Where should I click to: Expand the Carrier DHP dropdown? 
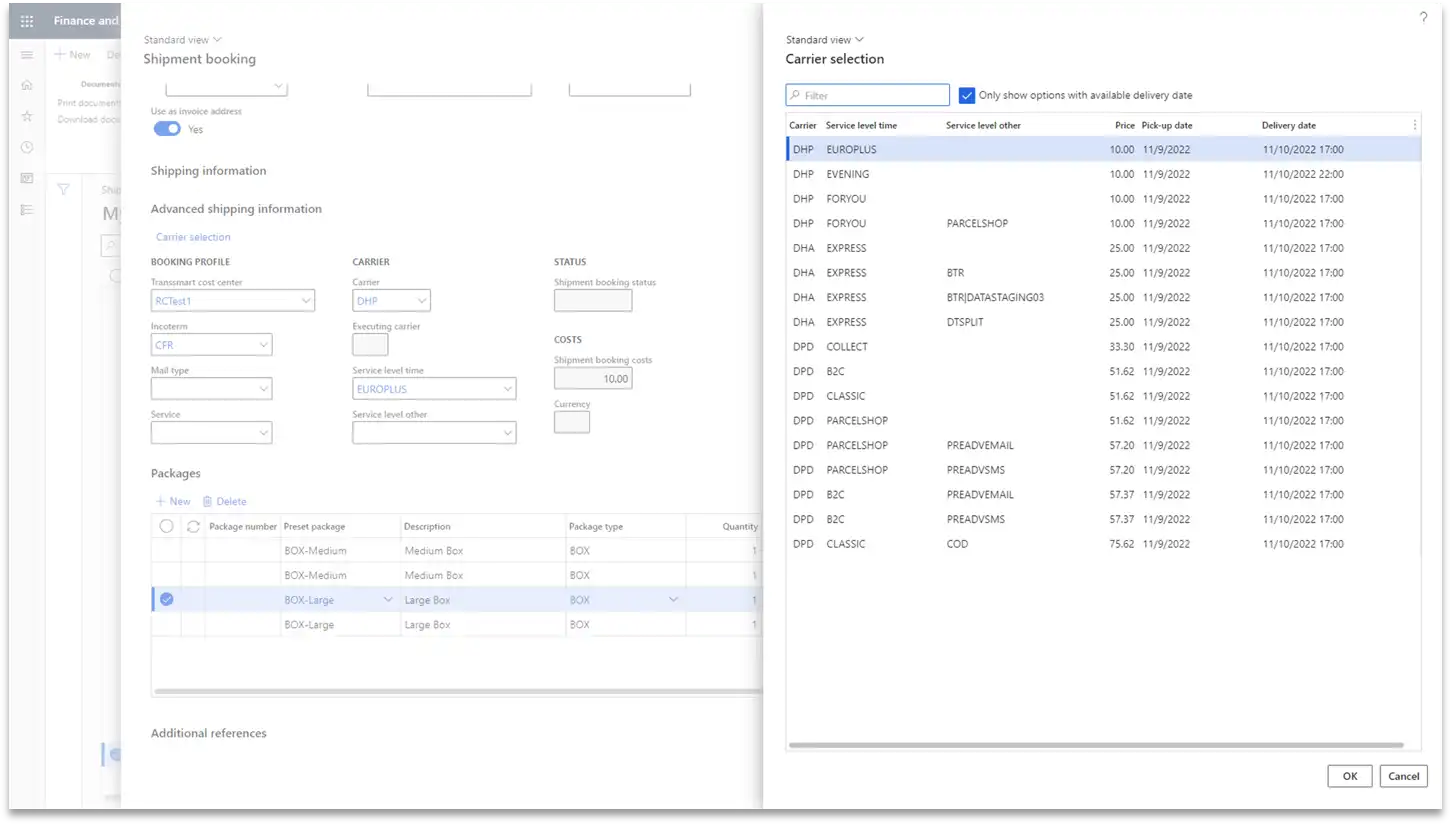click(x=421, y=301)
